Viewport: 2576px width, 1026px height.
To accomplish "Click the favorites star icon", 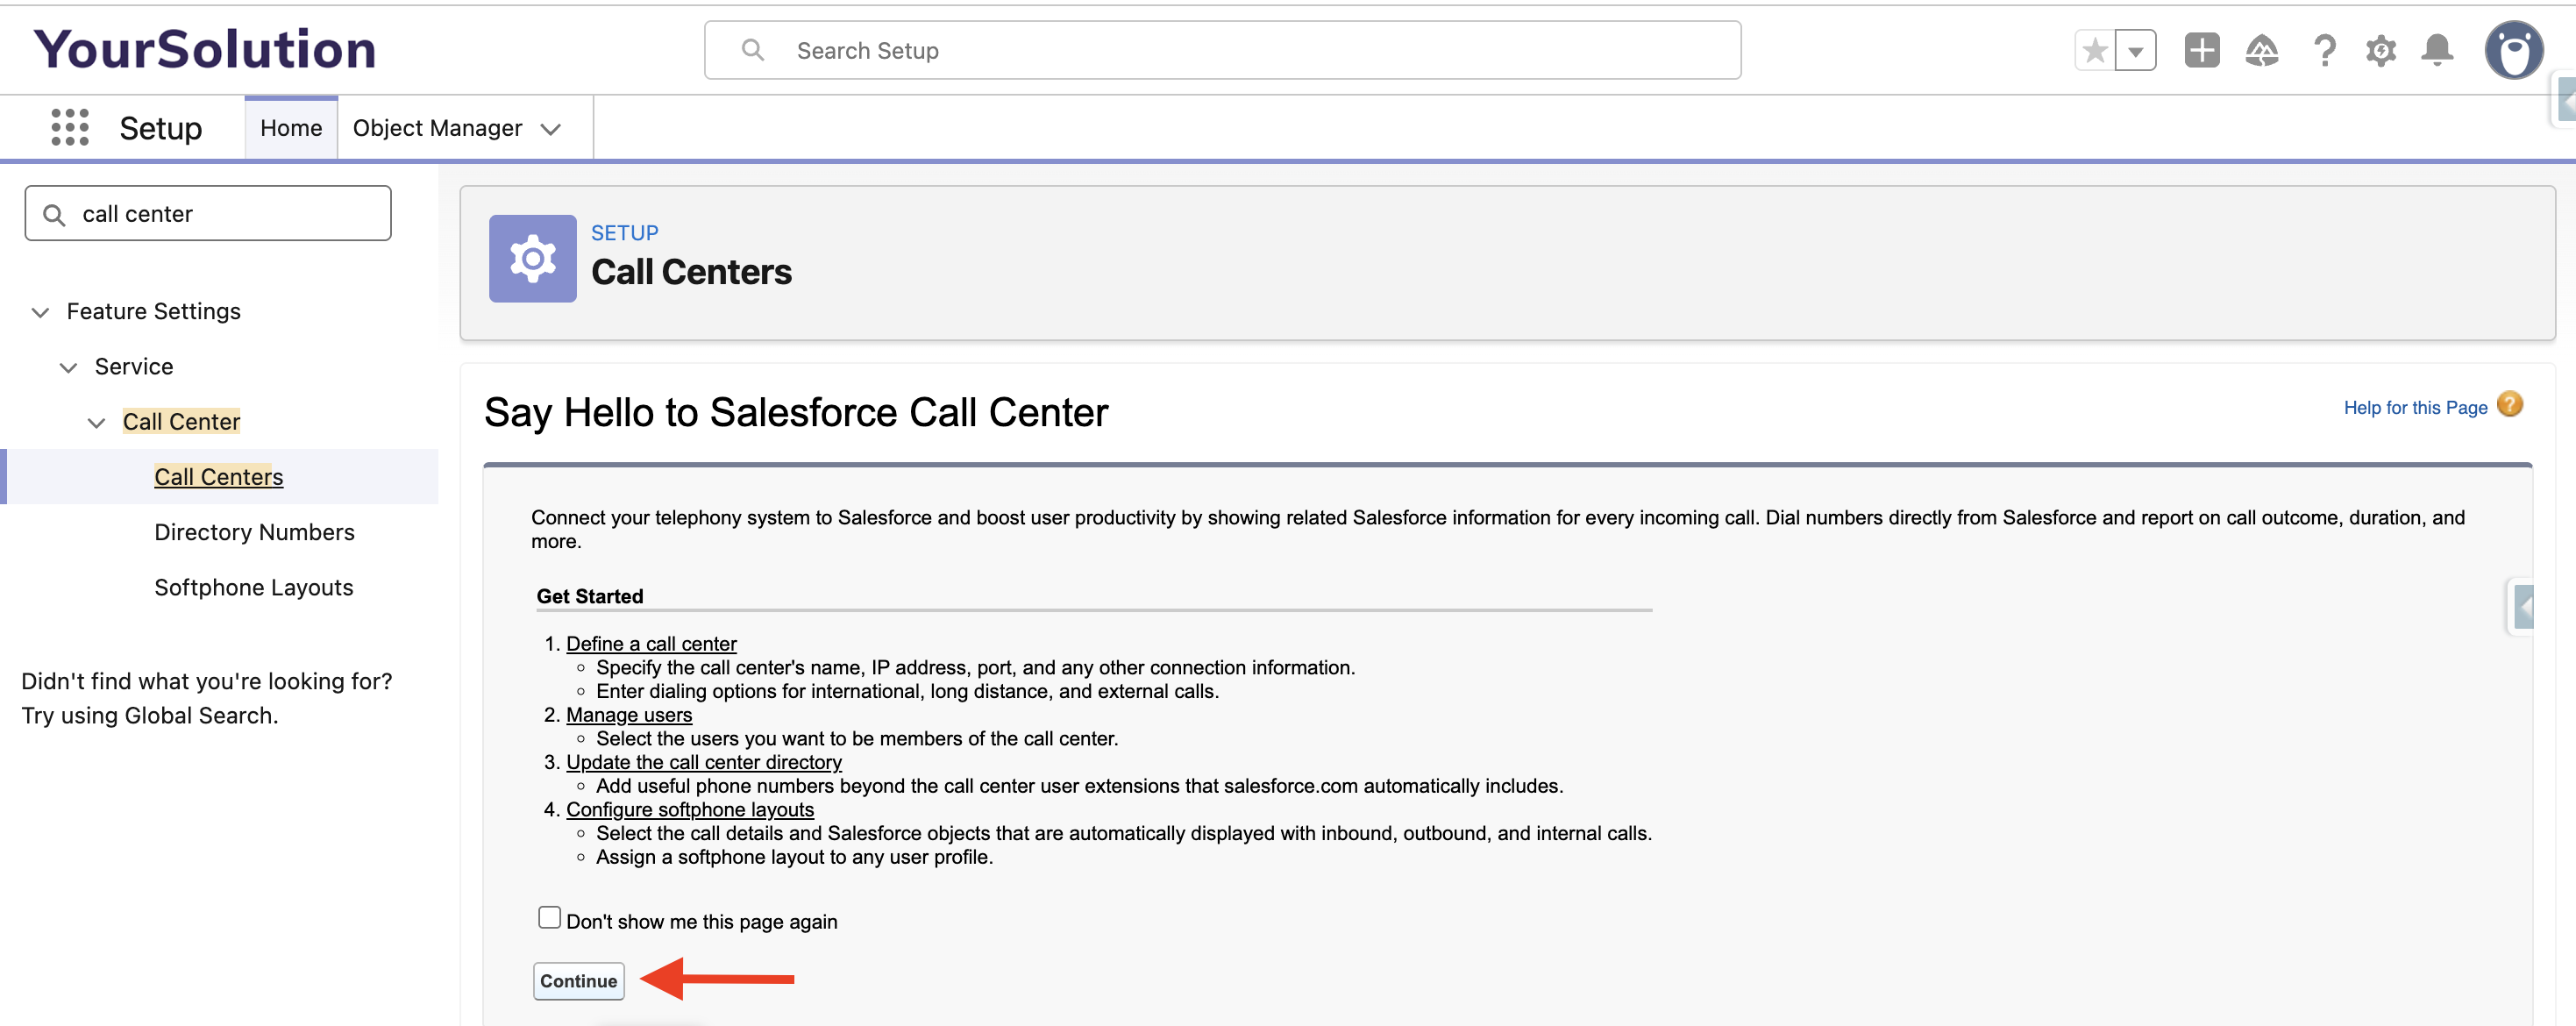I will click(2095, 50).
